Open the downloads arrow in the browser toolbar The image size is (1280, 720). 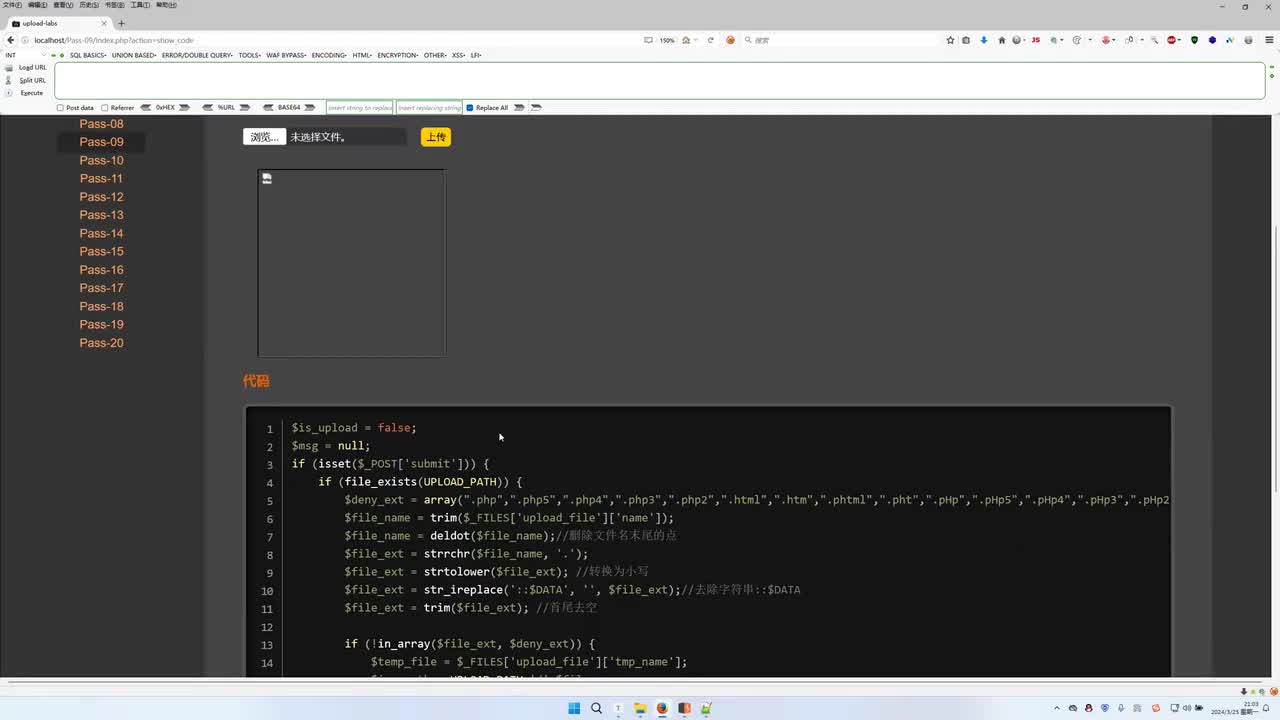click(984, 40)
